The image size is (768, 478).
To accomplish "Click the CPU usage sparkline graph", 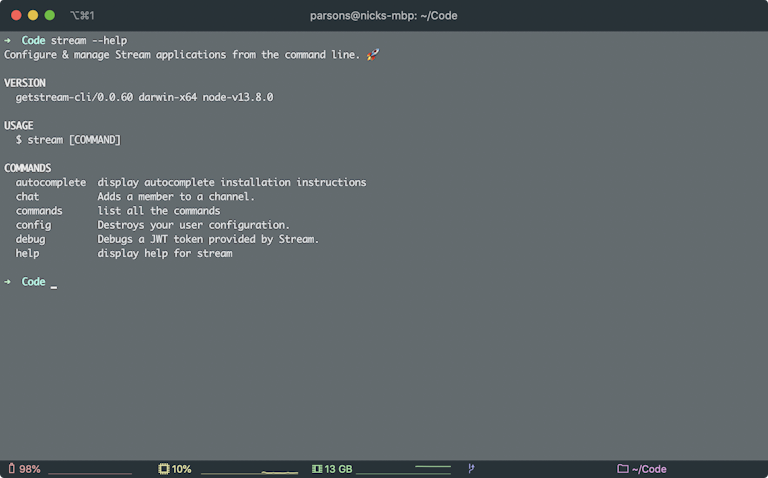I will [249, 471].
